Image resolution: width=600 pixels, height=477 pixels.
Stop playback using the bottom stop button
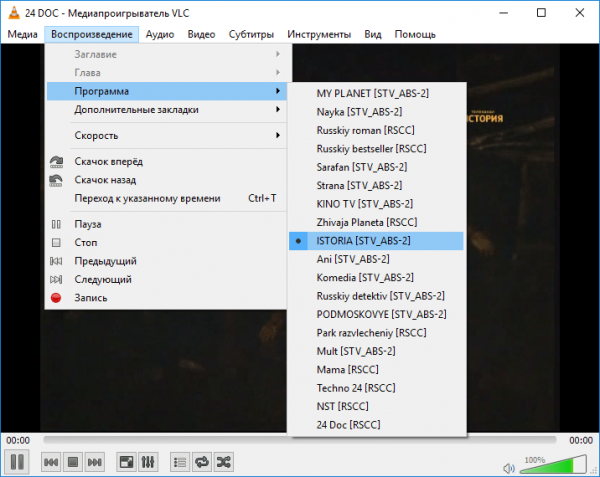tap(73, 462)
